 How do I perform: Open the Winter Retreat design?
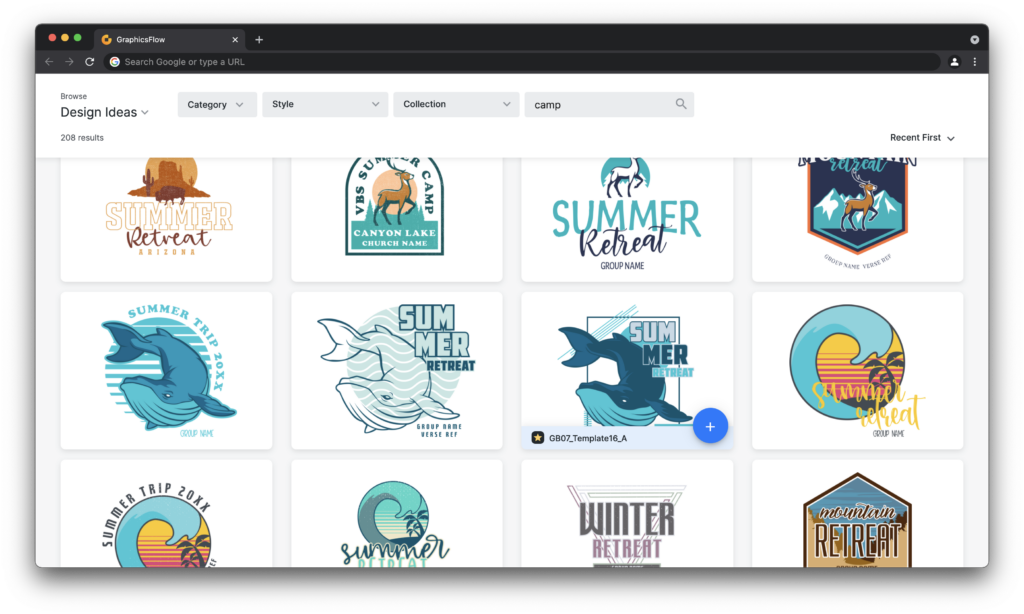tap(627, 513)
